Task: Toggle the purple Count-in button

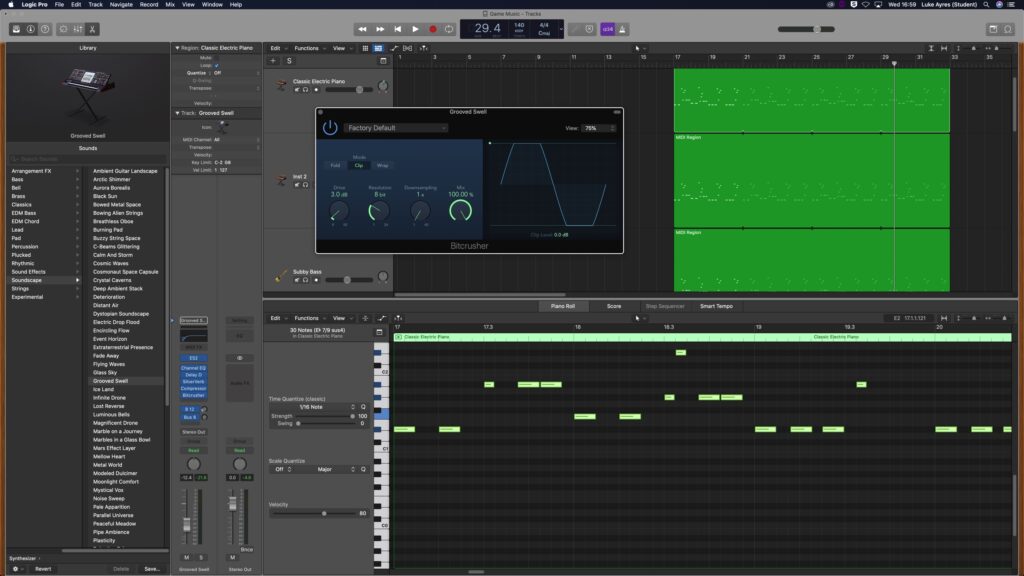Action: click(607, 29)
